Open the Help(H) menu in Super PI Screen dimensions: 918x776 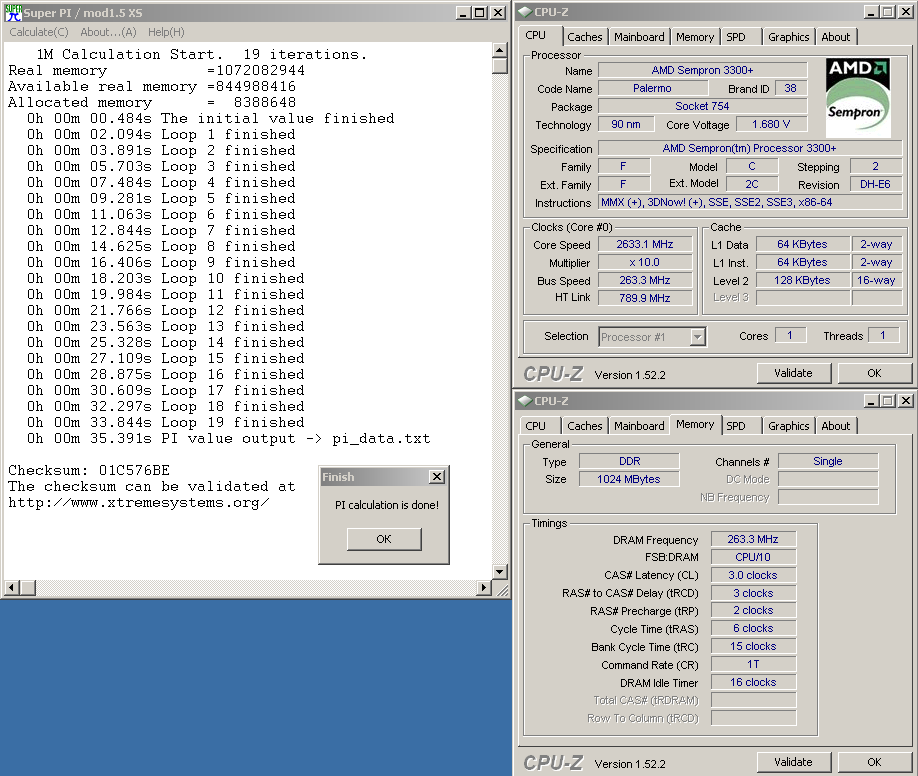pyautogui.click(x=166, y=32)
